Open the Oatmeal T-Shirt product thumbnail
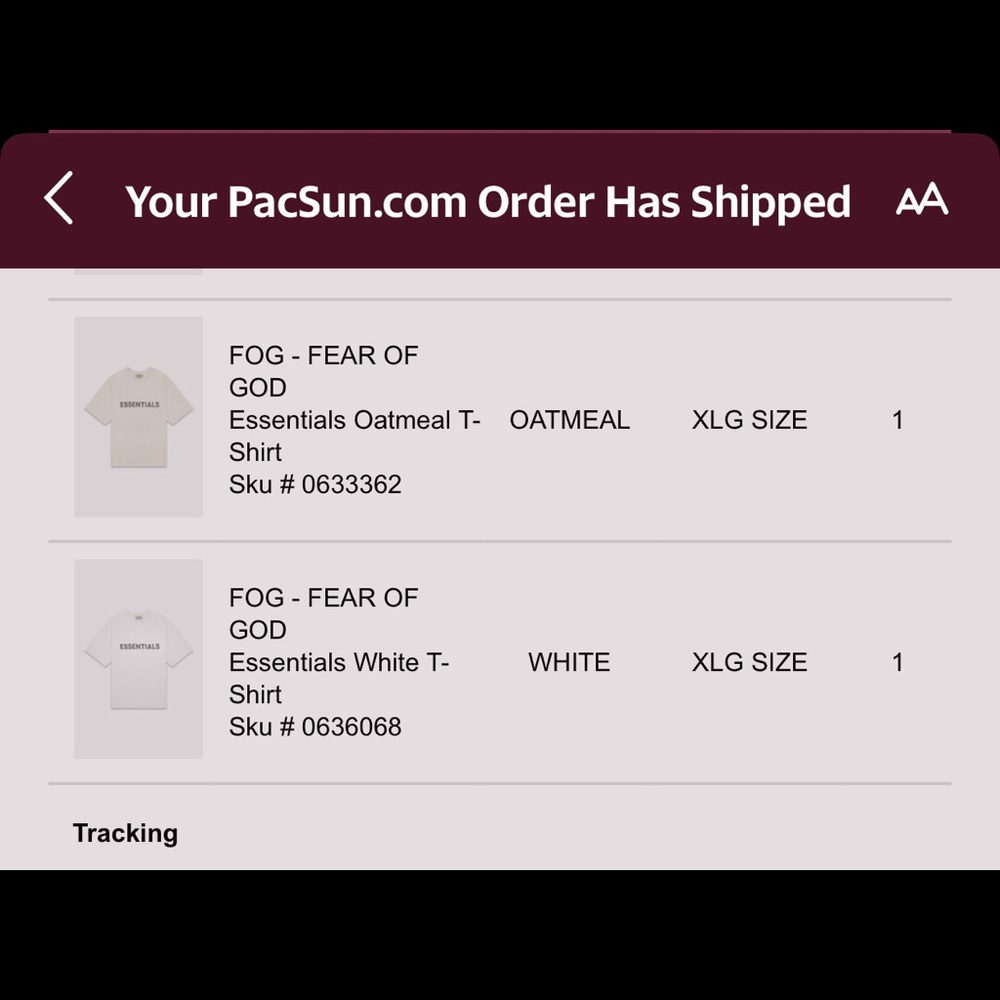1000x1000 pixels. point(138,416)
